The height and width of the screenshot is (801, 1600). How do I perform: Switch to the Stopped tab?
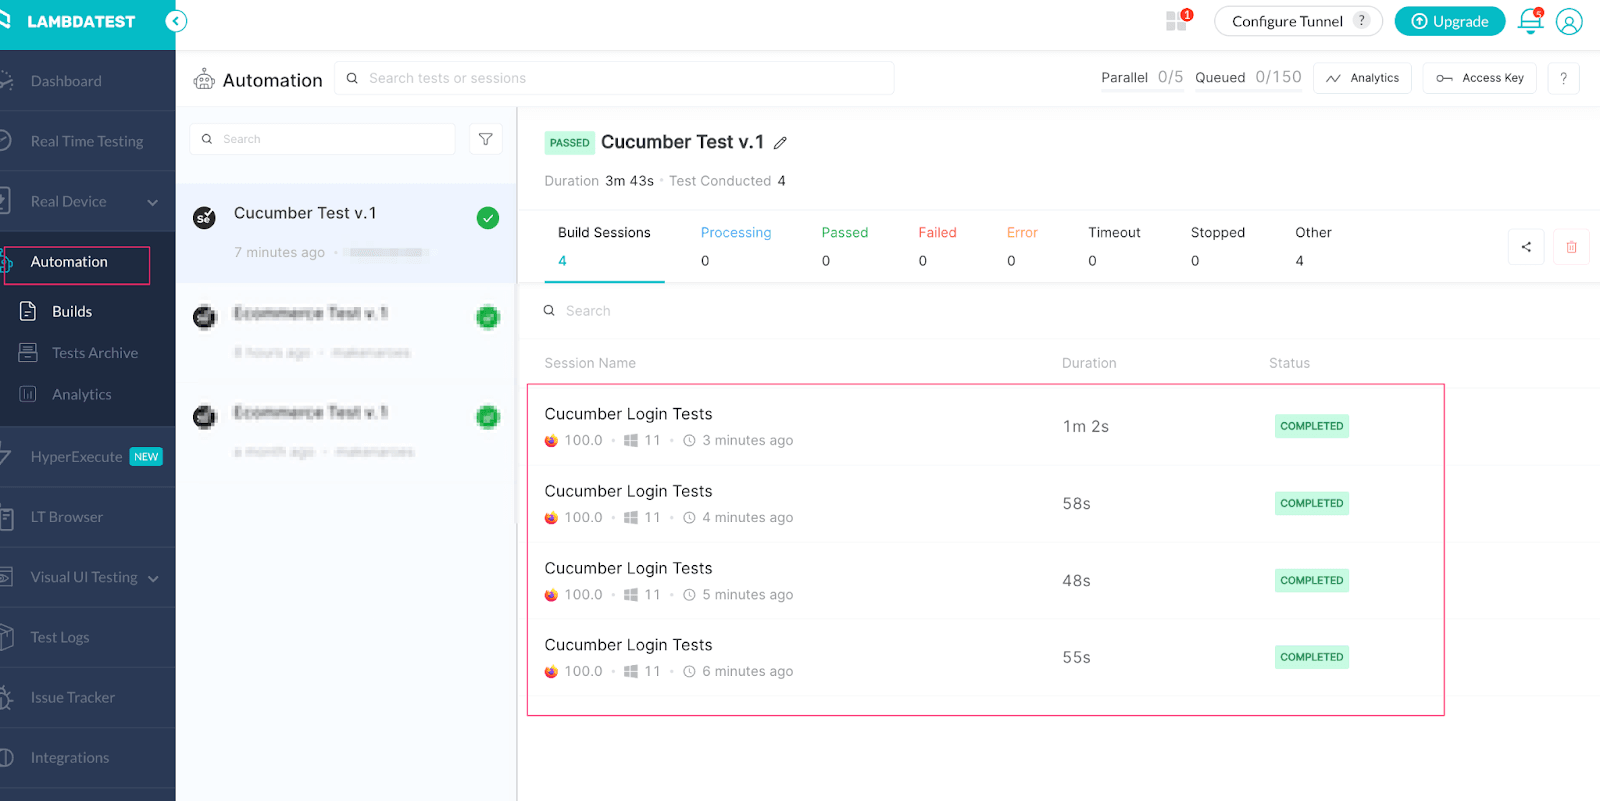coord(1217,246)
